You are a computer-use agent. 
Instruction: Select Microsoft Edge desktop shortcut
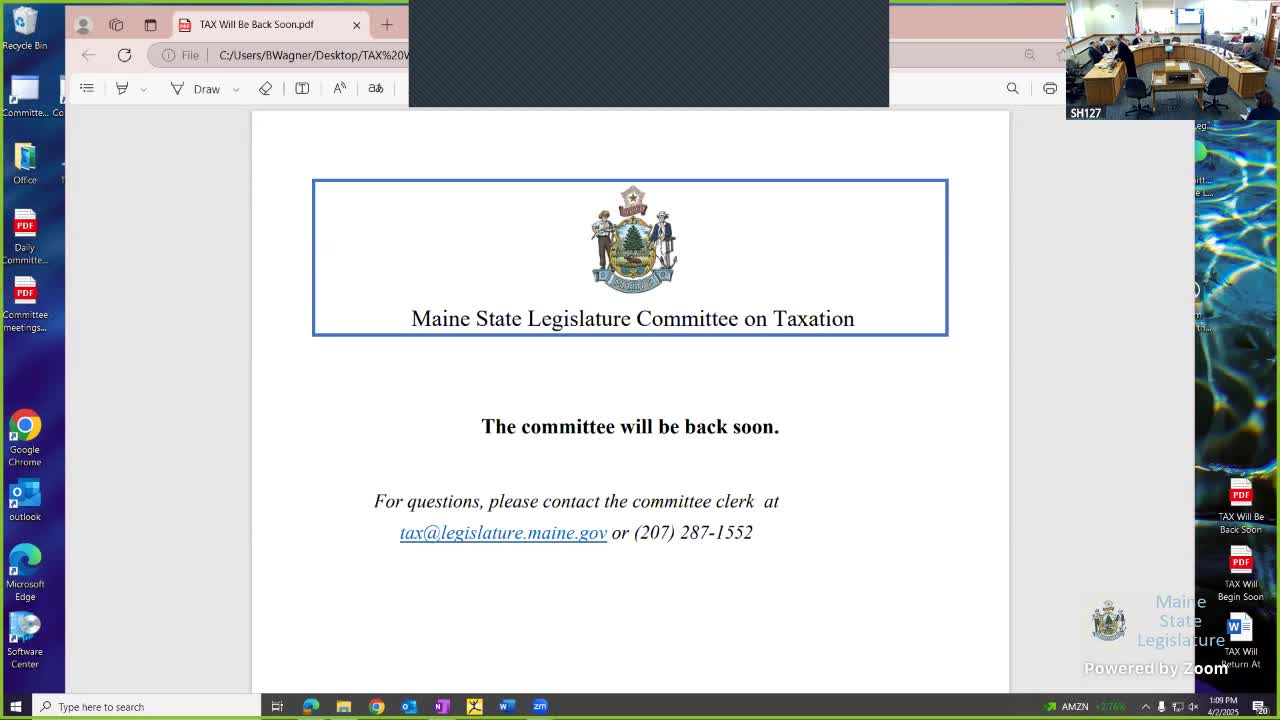click(x=25, y=573)
